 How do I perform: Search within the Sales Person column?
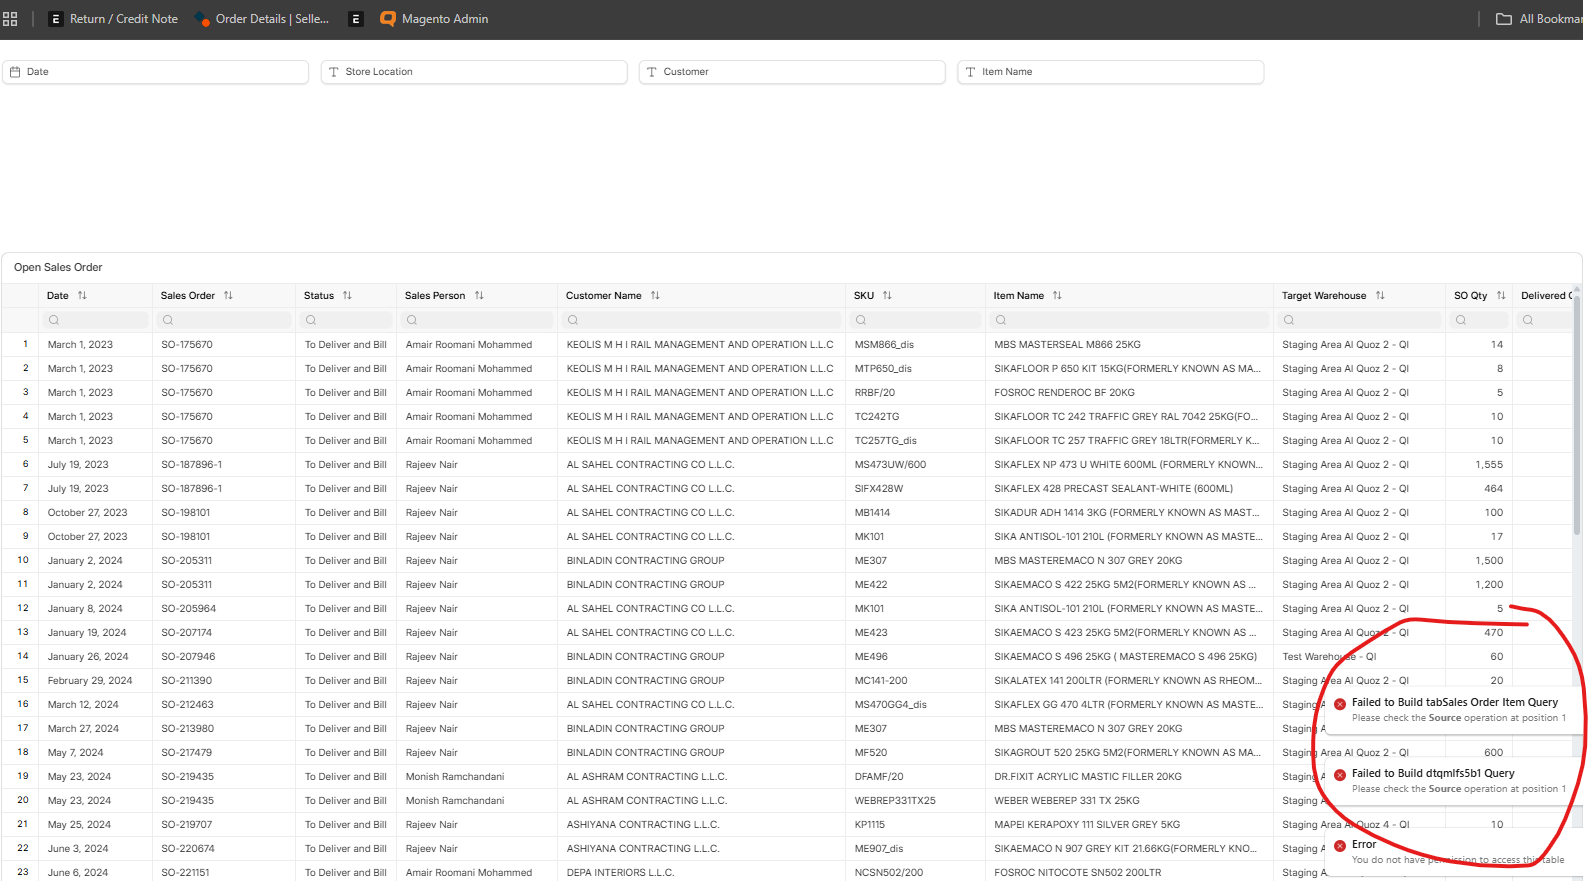477,320
